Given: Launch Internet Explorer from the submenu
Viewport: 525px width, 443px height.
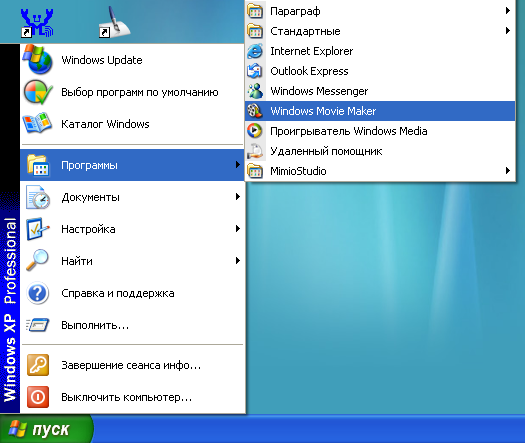Looking at the screenshot, I should [380, 51].
